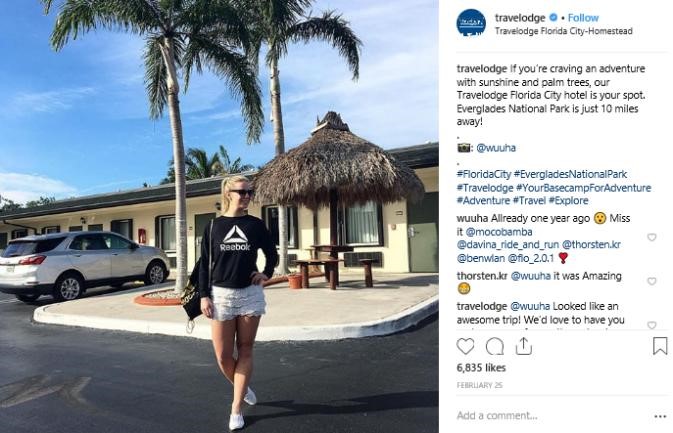Click the verified badge next to travelodge
673x433 pixels.
click(553, 18)
